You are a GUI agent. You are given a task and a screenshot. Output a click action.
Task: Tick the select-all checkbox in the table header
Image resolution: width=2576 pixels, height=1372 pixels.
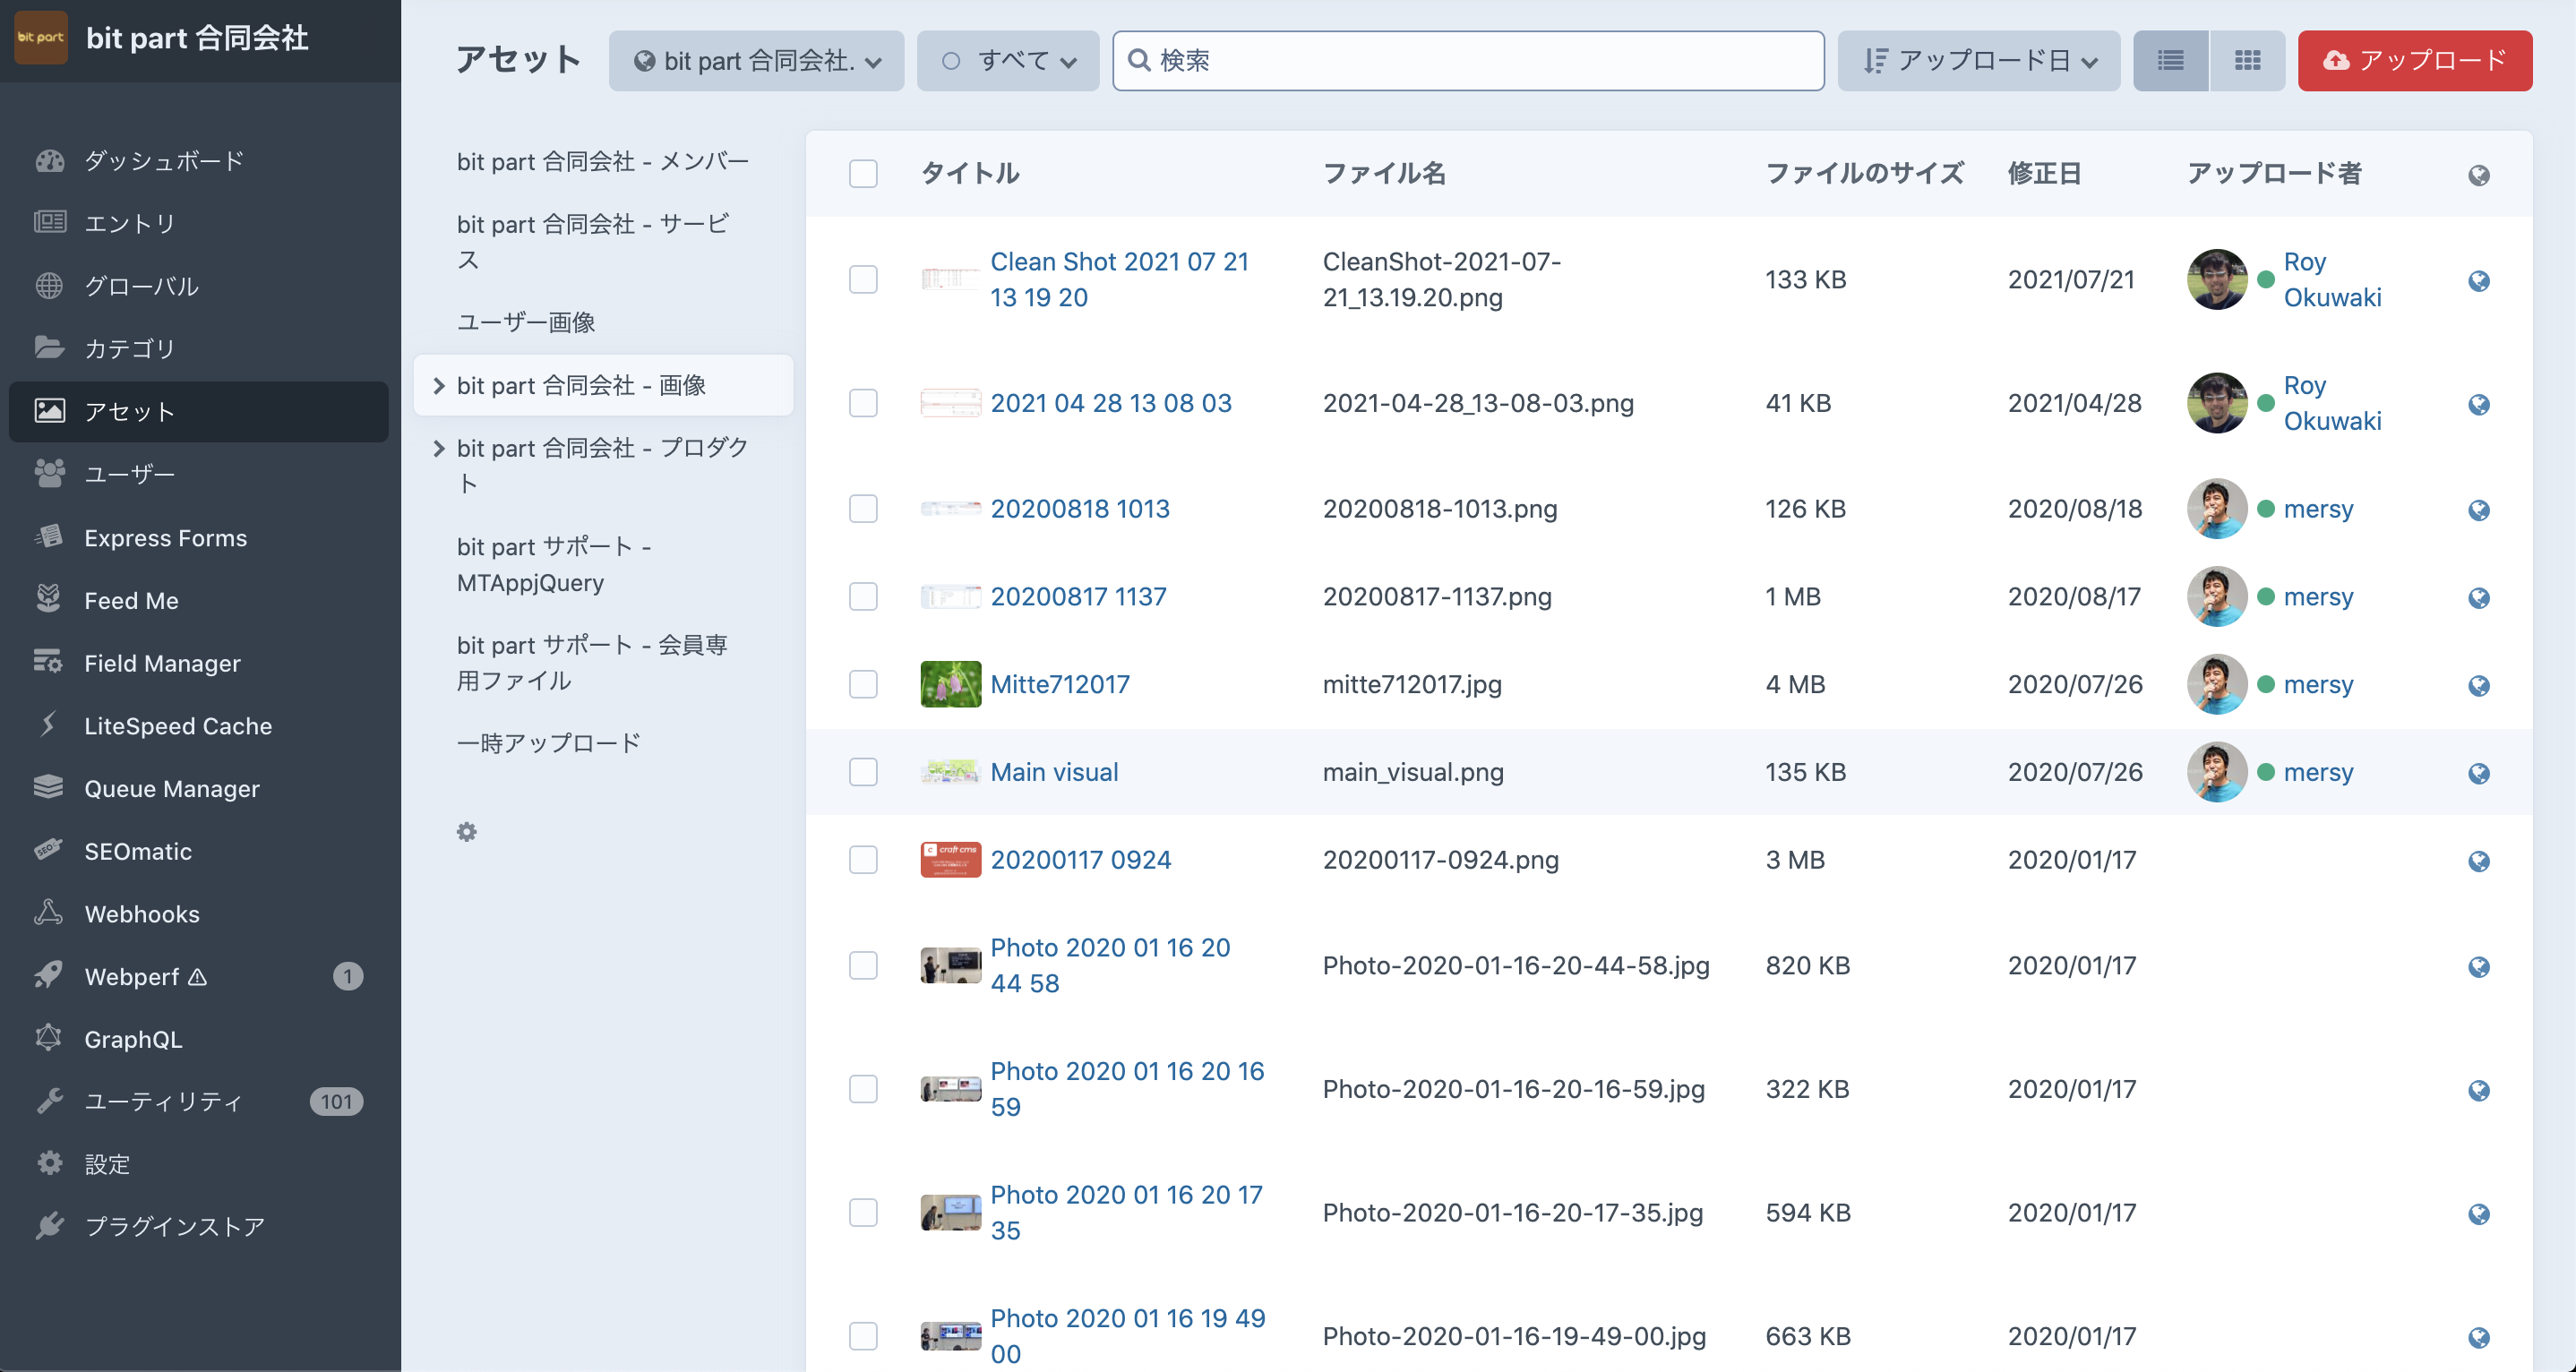863,174
